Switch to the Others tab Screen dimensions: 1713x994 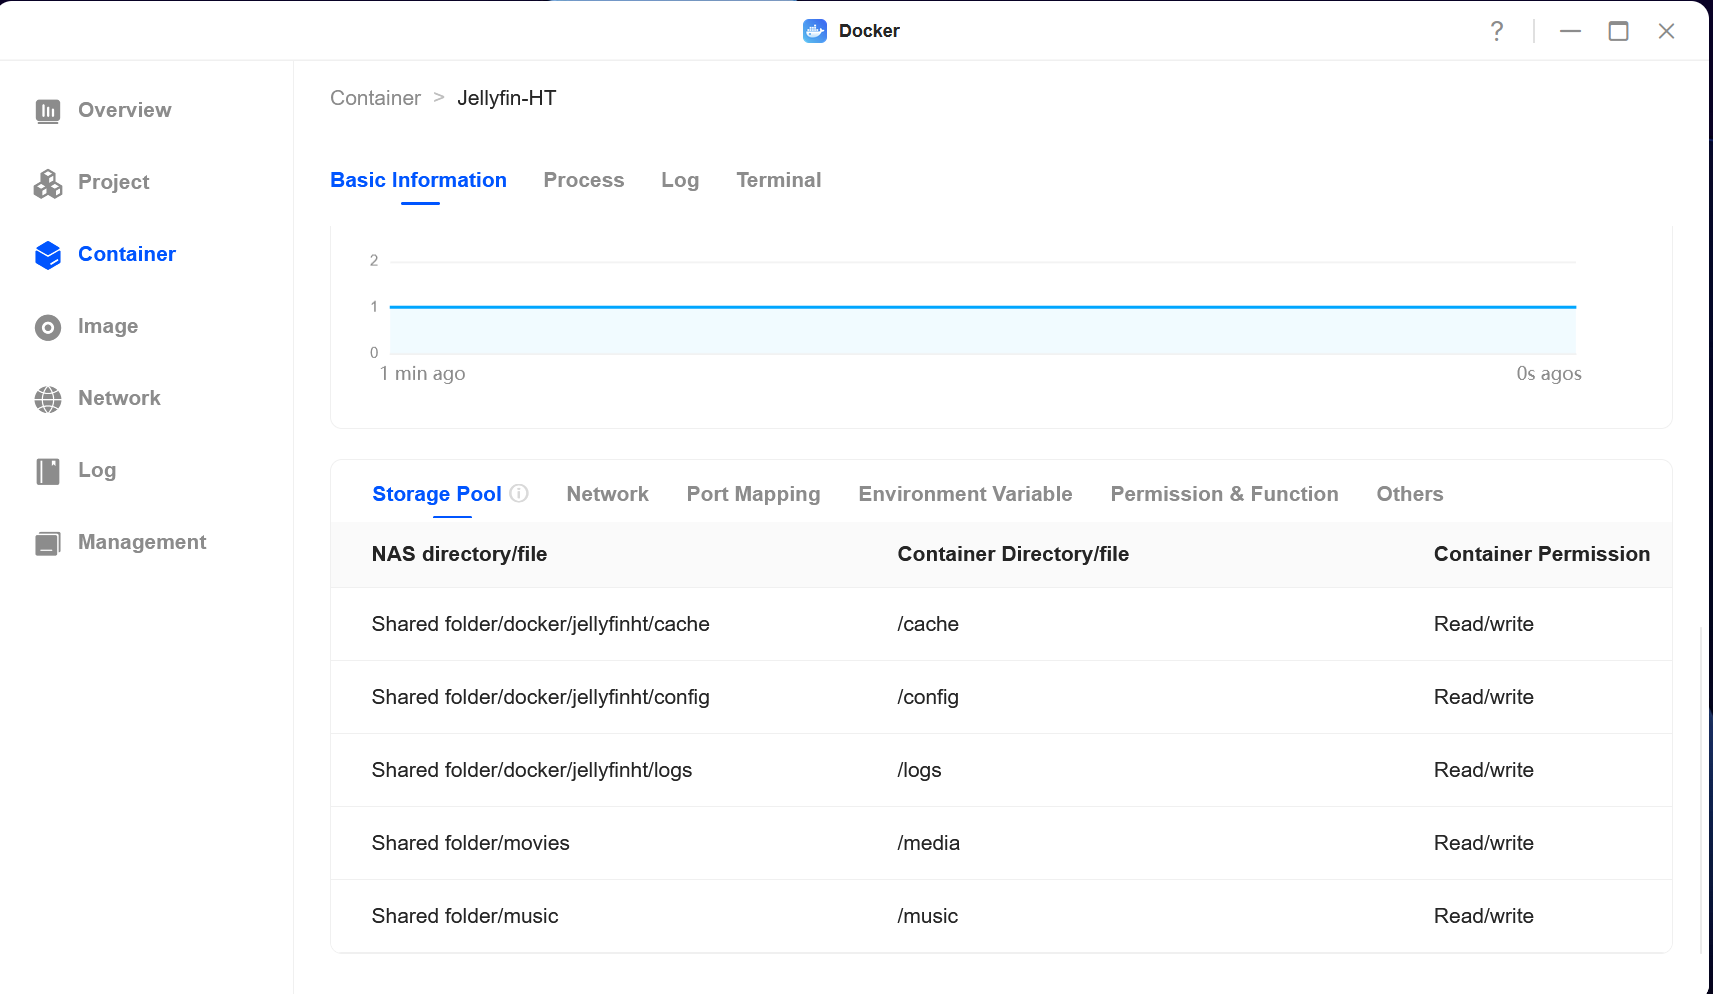[1409, 494]
